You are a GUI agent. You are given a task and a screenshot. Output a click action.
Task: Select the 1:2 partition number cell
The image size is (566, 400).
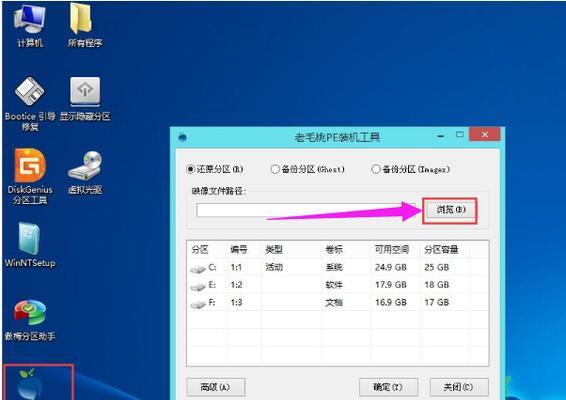point(236,285)
